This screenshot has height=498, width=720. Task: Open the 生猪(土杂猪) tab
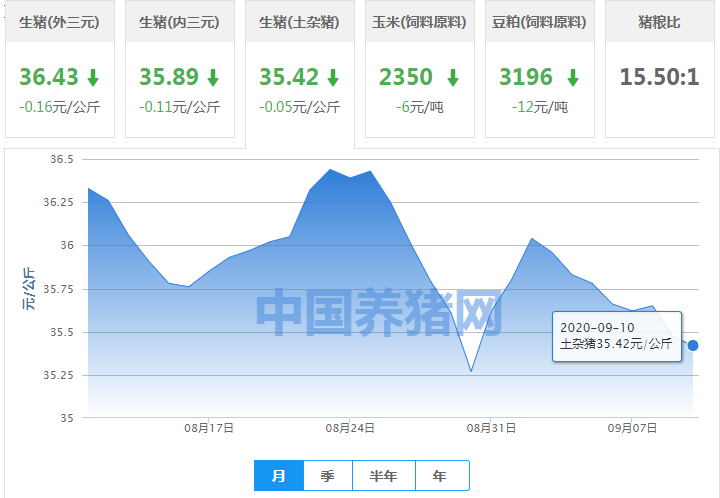300,21
